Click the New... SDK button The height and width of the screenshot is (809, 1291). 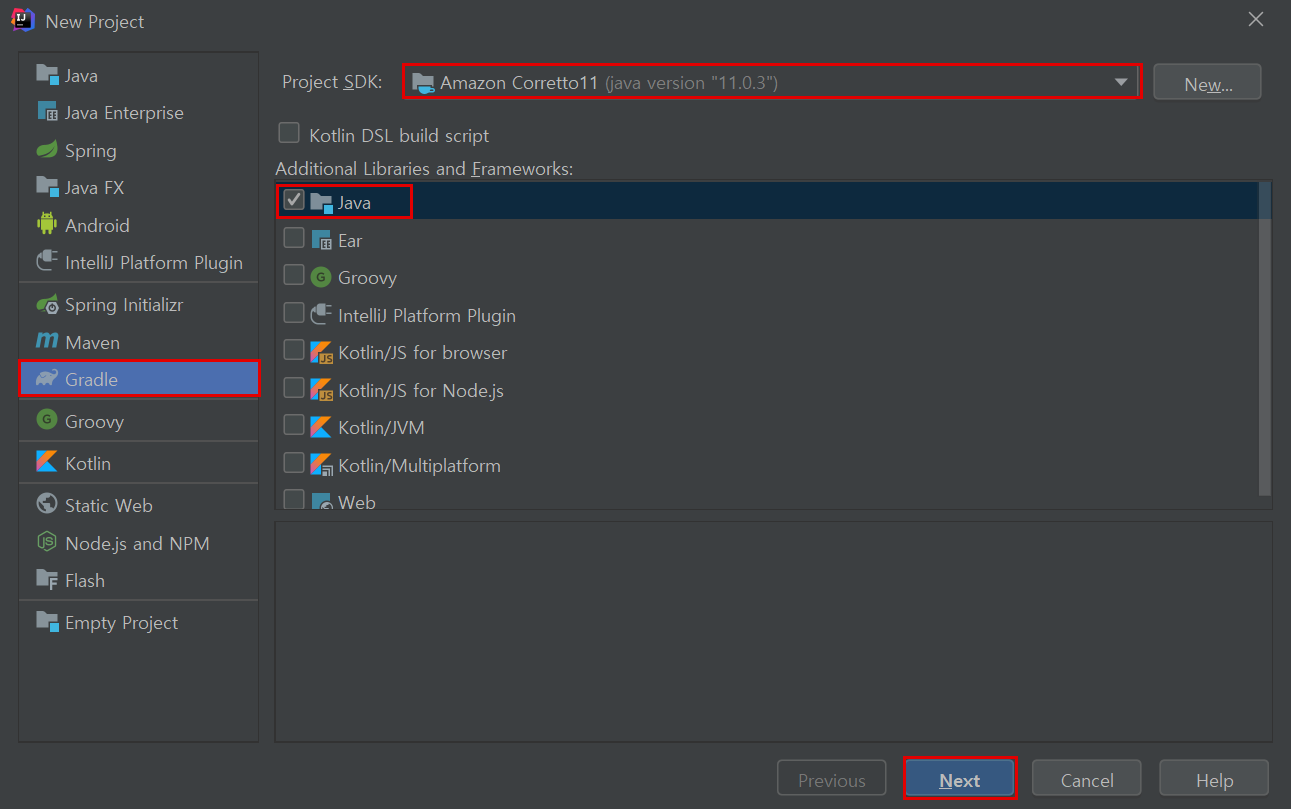1207,82
